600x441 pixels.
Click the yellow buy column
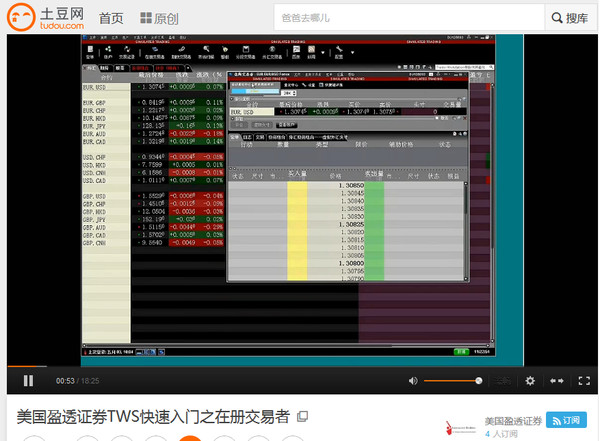[x=297, y=231]
